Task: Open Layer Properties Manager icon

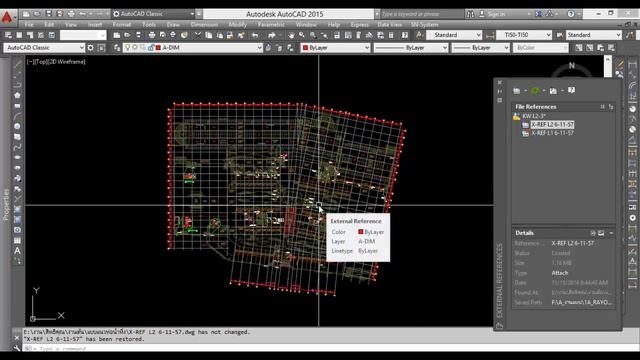Action: (x=117, y=48)
